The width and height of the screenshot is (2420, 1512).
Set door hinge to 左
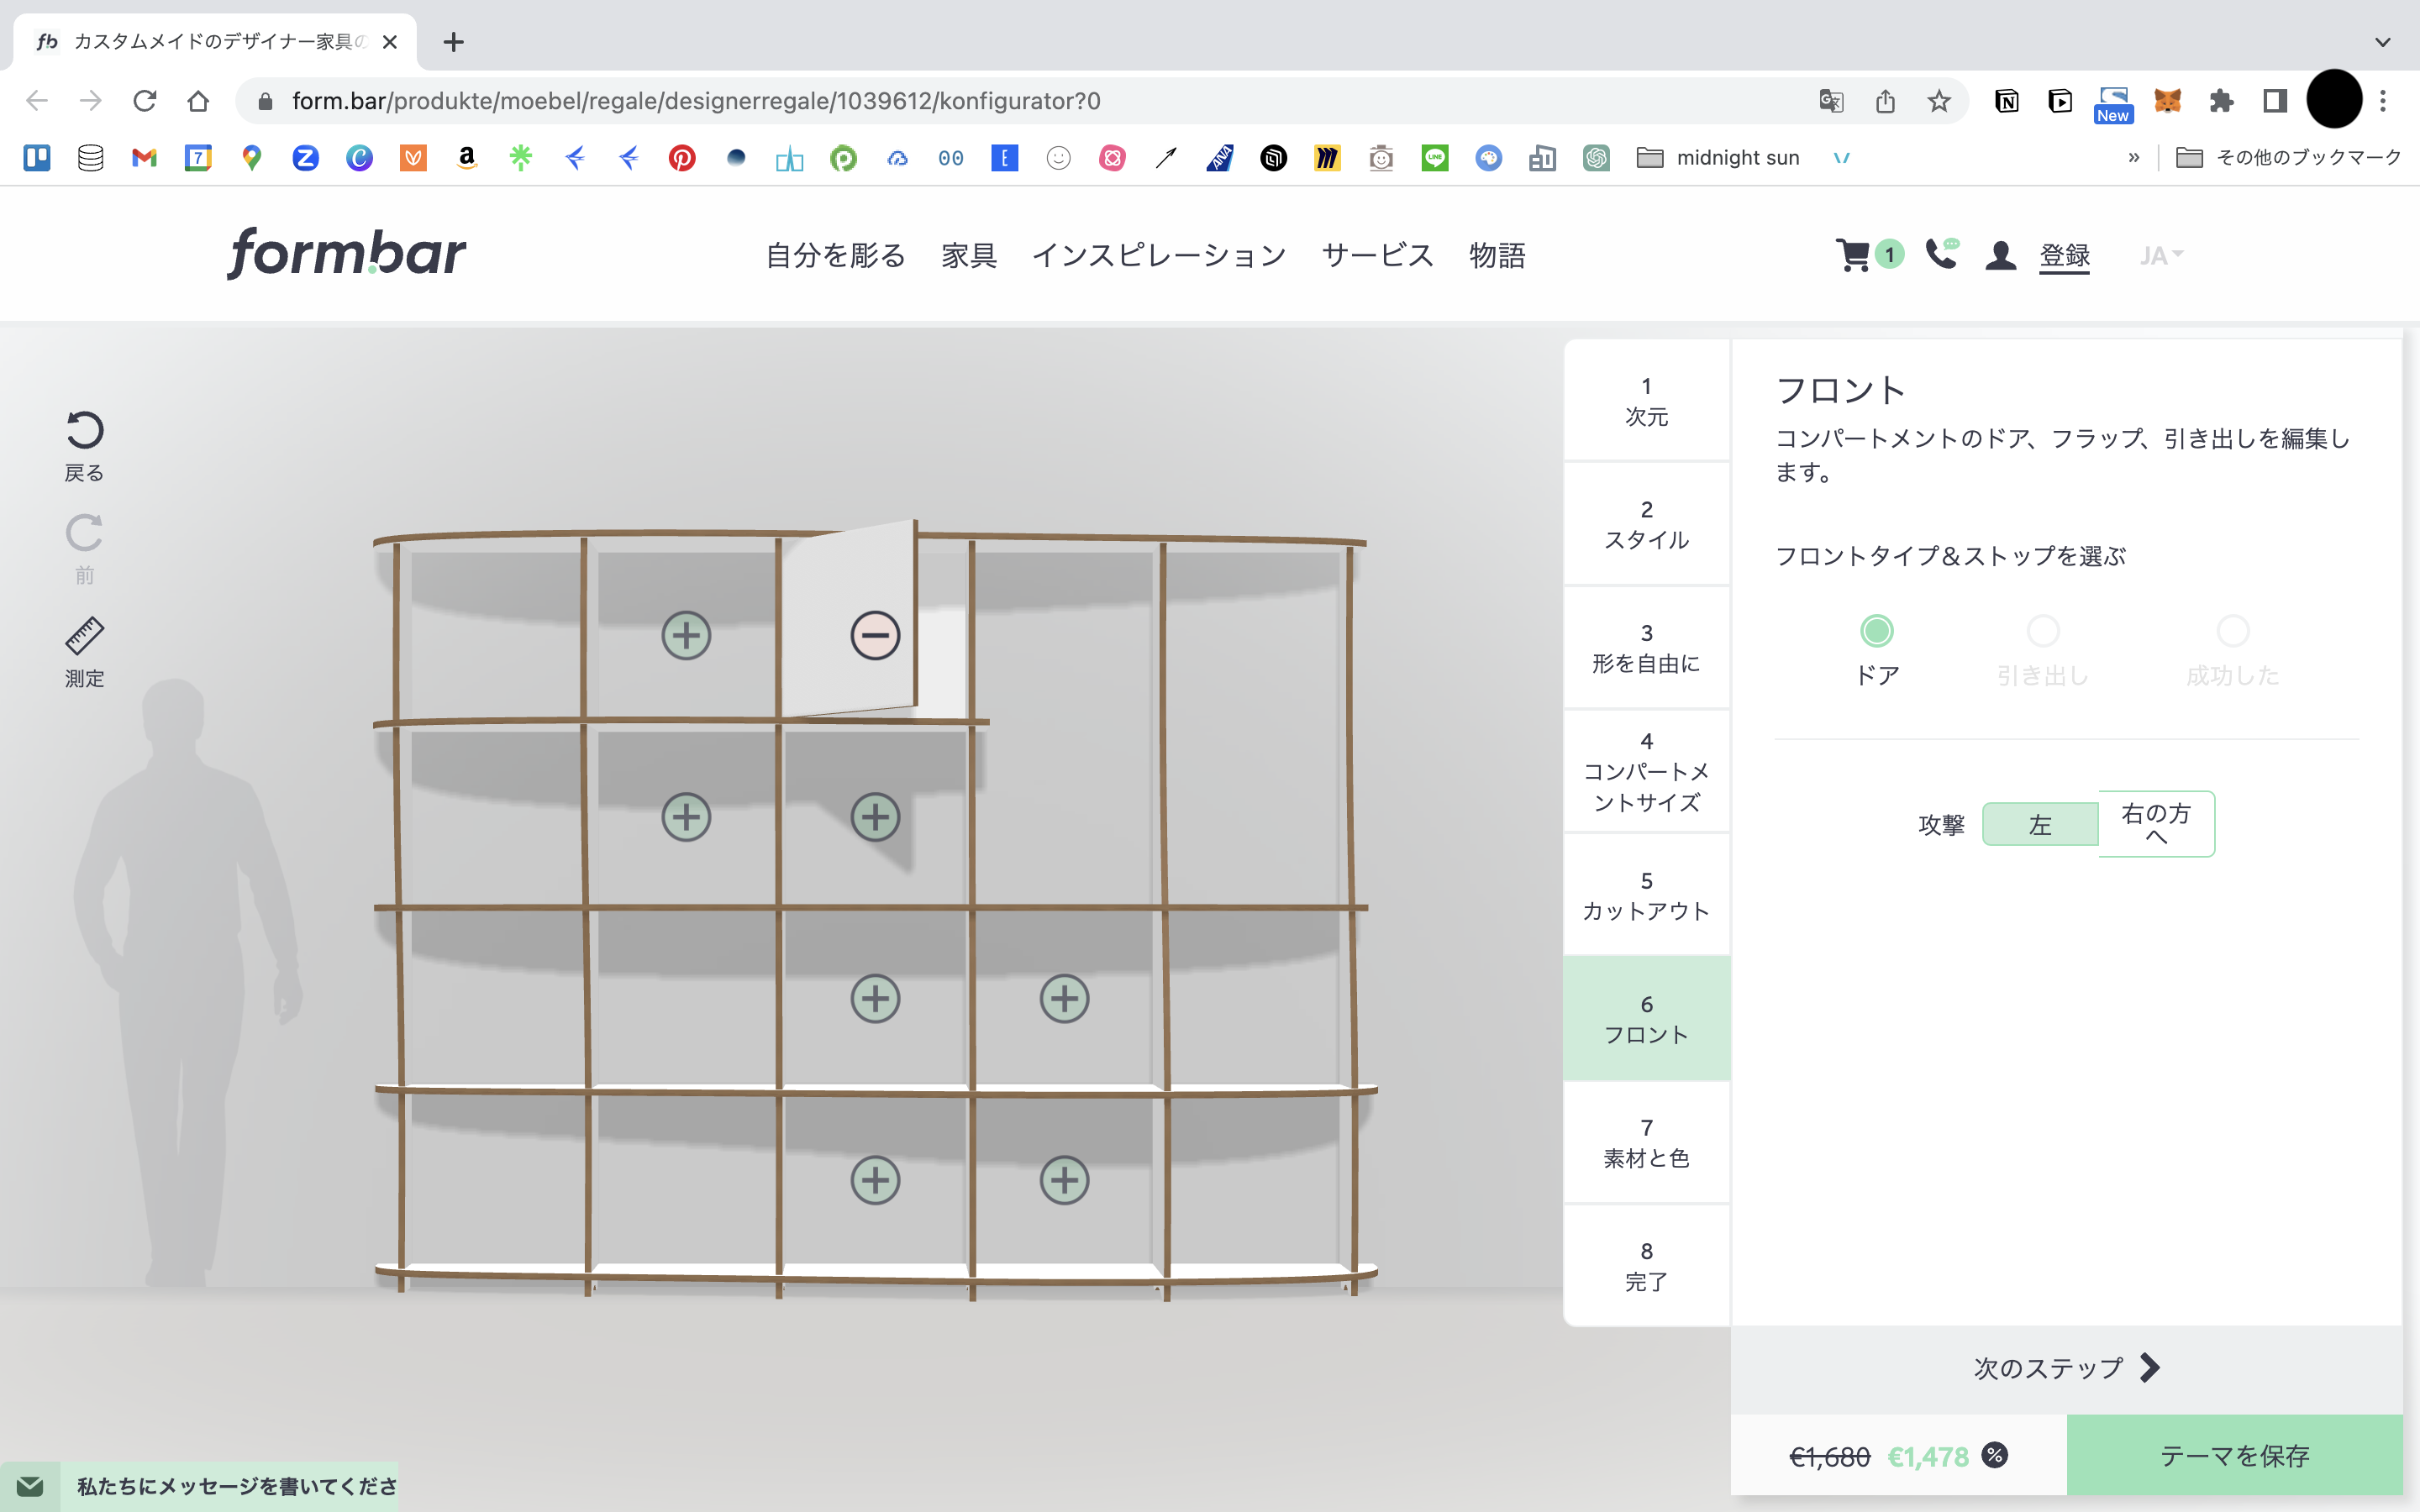click(x=2040, y=824)
